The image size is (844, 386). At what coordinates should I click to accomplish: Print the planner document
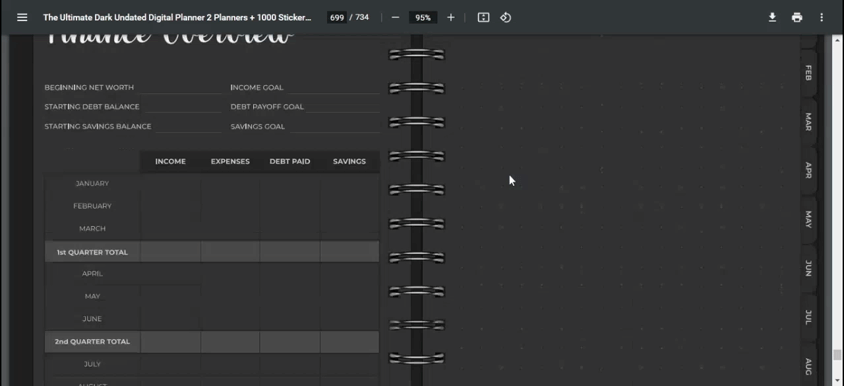(x=797, y=17)
